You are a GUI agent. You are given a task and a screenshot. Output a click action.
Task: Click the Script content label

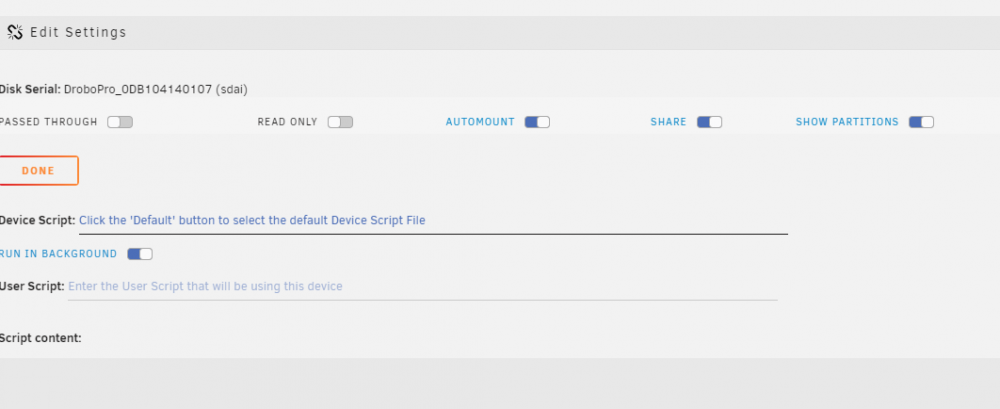(41, 338)
